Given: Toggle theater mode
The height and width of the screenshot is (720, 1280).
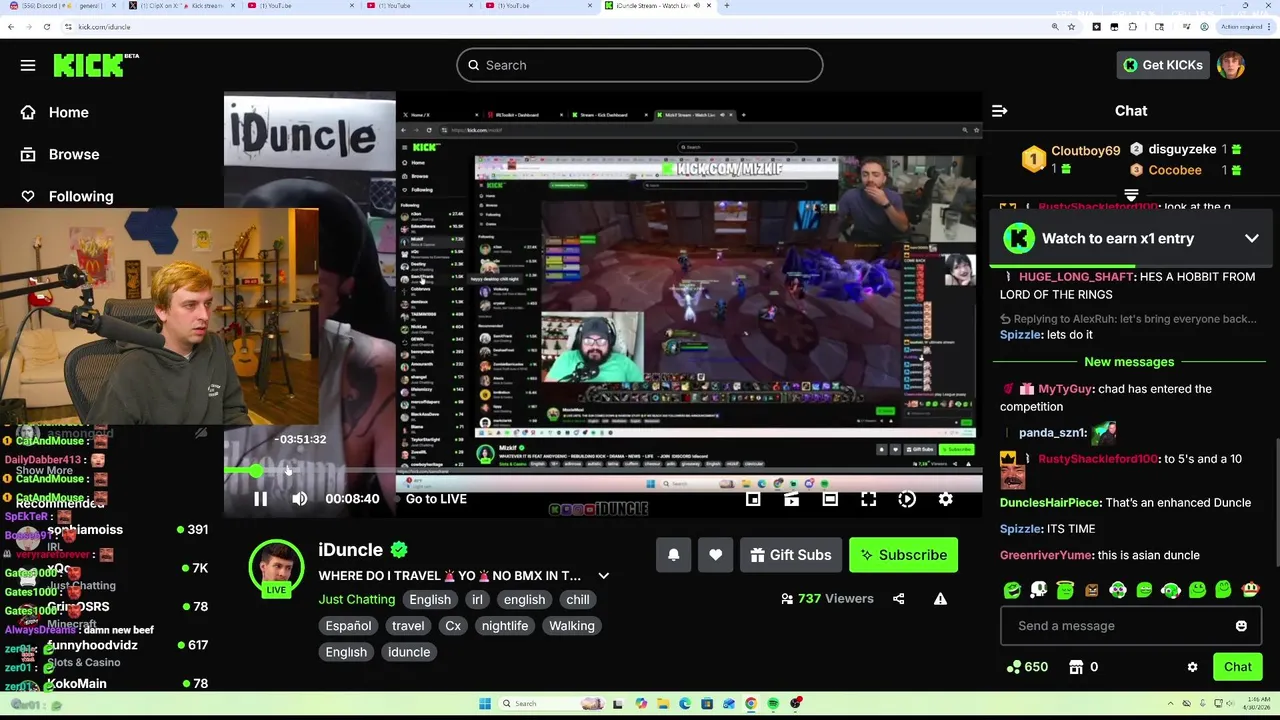Looking at the screenshot, I should point(830,498).
